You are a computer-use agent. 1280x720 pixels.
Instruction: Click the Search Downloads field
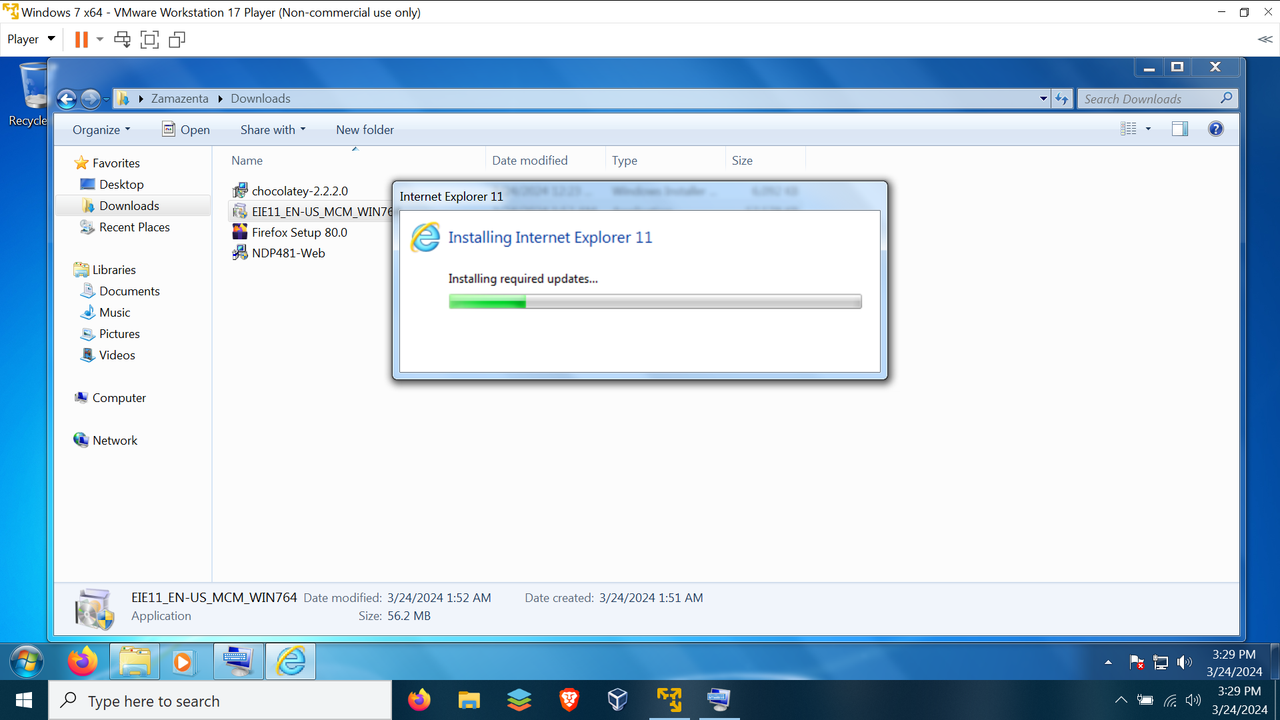1158,99
